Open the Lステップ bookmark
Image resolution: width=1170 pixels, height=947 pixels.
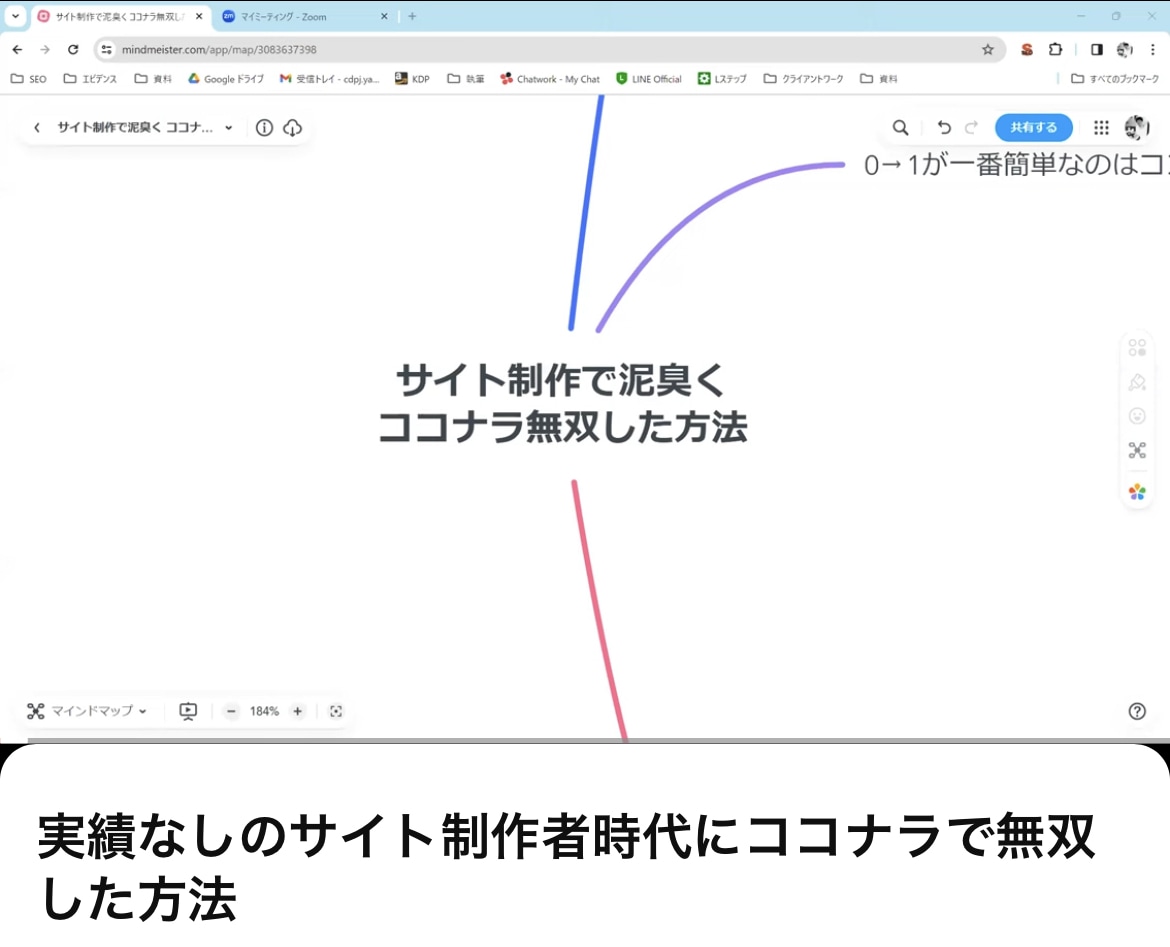click(722, 78)
